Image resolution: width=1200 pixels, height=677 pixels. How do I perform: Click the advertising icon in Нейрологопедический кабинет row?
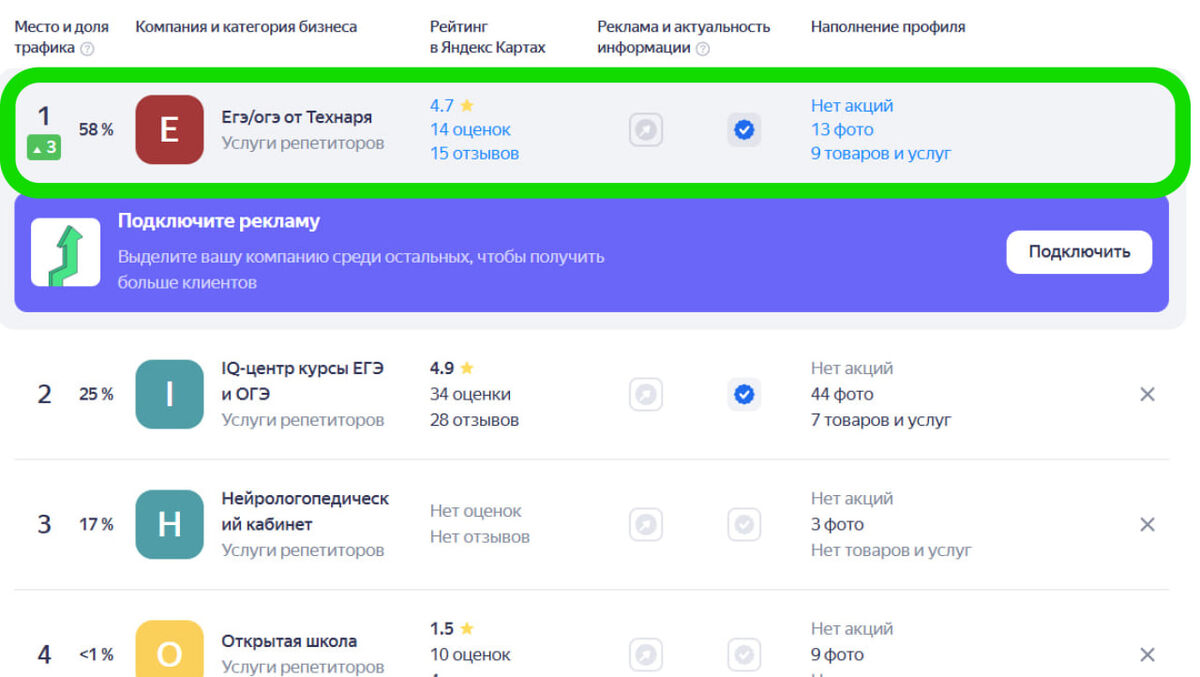coord(646,524)
